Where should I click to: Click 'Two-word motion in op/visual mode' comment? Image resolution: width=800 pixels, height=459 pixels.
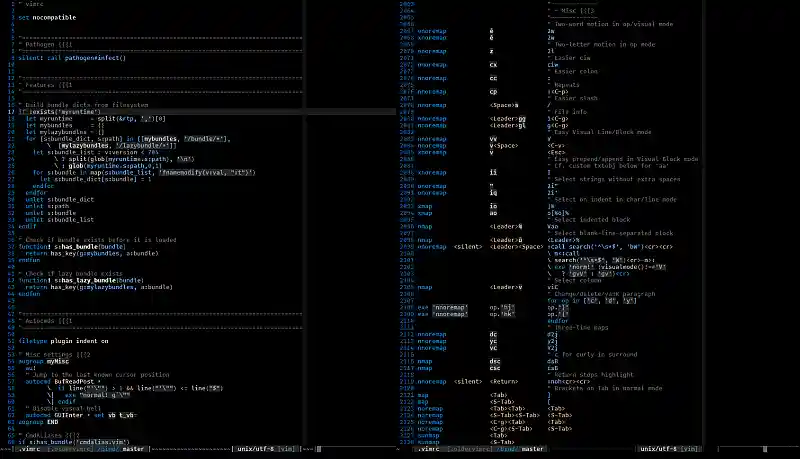pos(613,24)
